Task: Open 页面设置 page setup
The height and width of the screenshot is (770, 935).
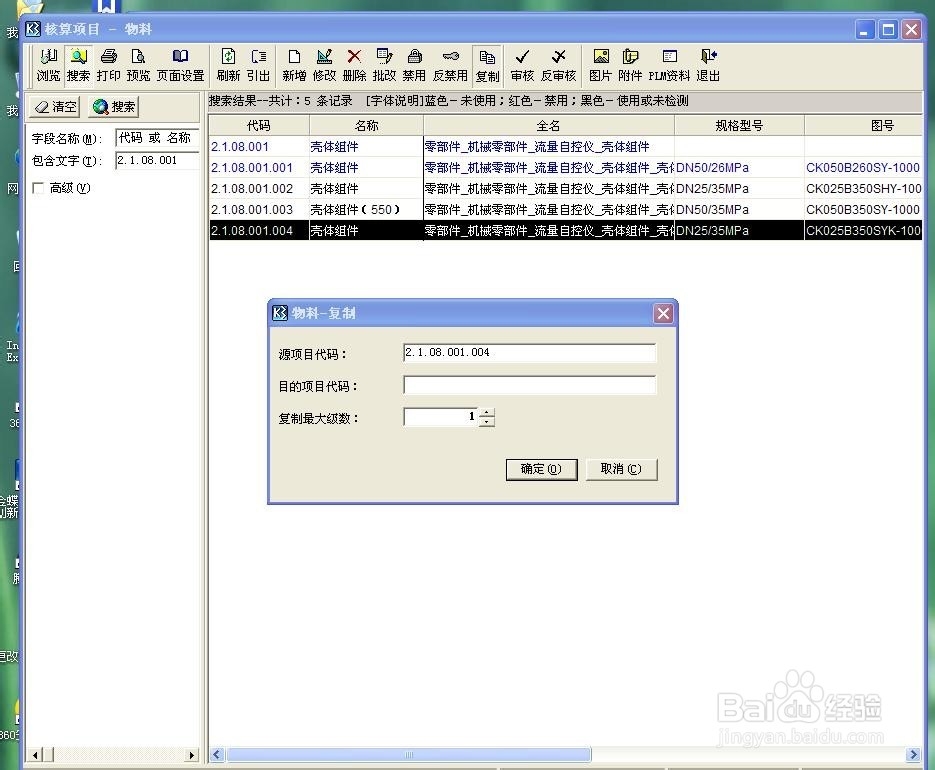Action: 180,65
